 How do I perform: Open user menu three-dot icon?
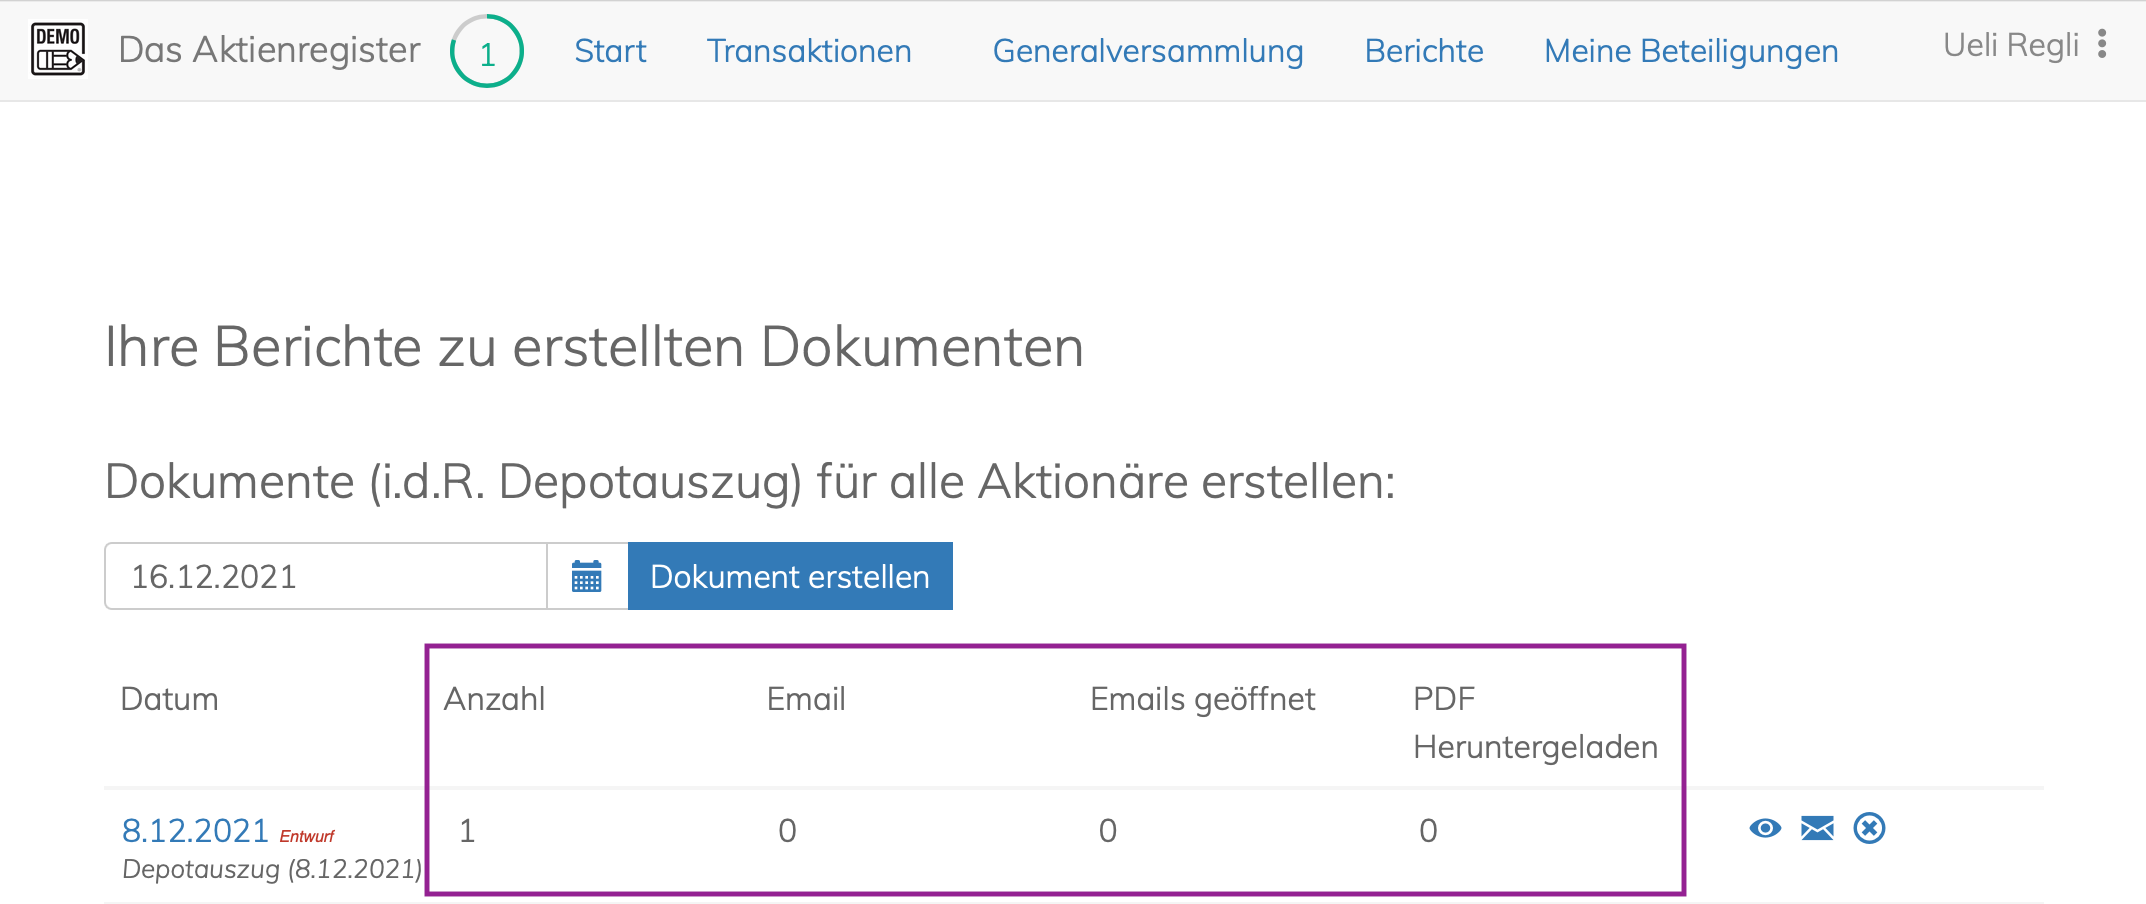2102,44
